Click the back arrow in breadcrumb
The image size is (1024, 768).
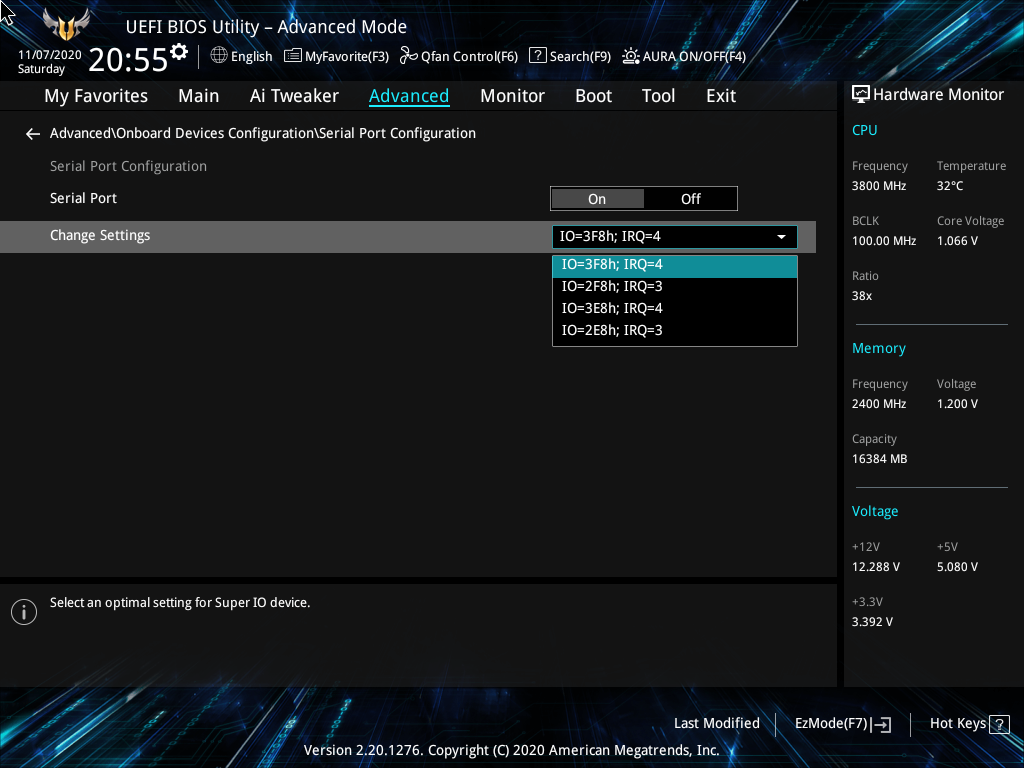33,134
